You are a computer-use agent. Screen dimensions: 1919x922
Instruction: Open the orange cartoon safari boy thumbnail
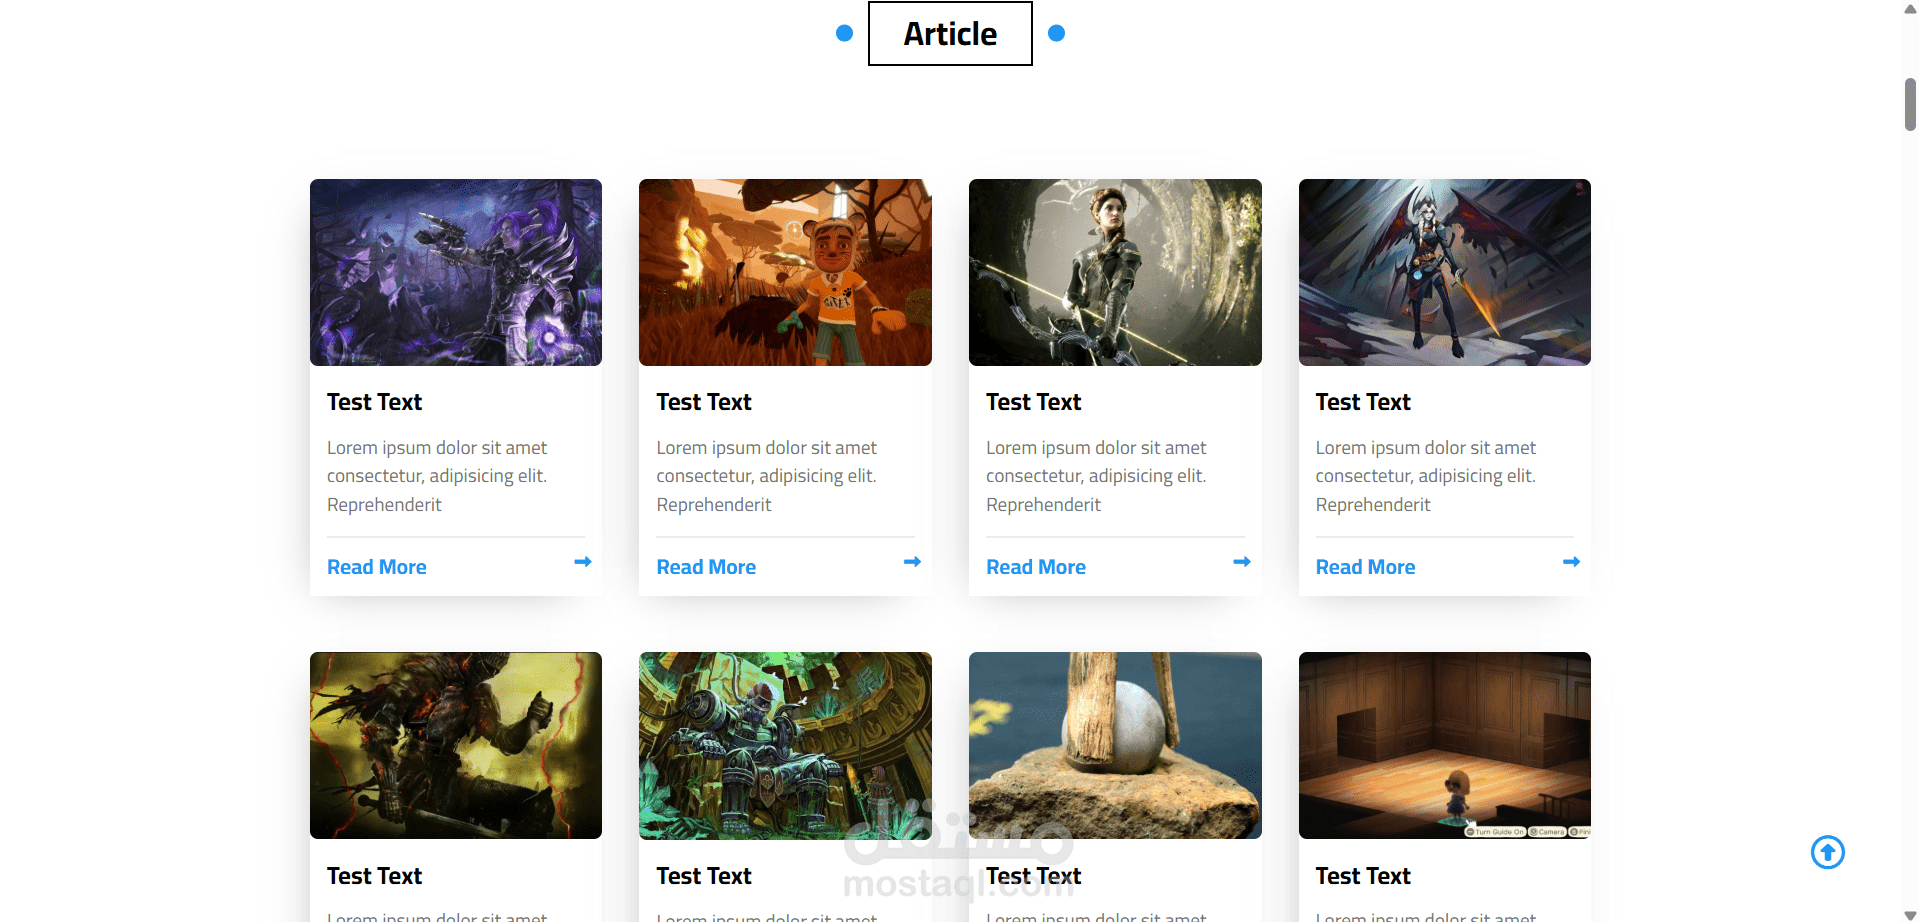pos(785,272)
